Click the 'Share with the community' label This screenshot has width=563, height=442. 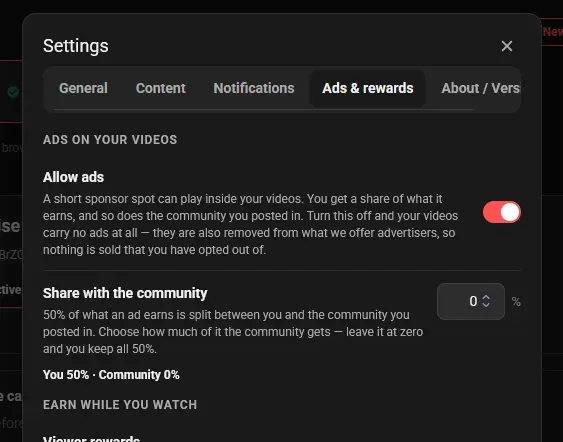125,293
